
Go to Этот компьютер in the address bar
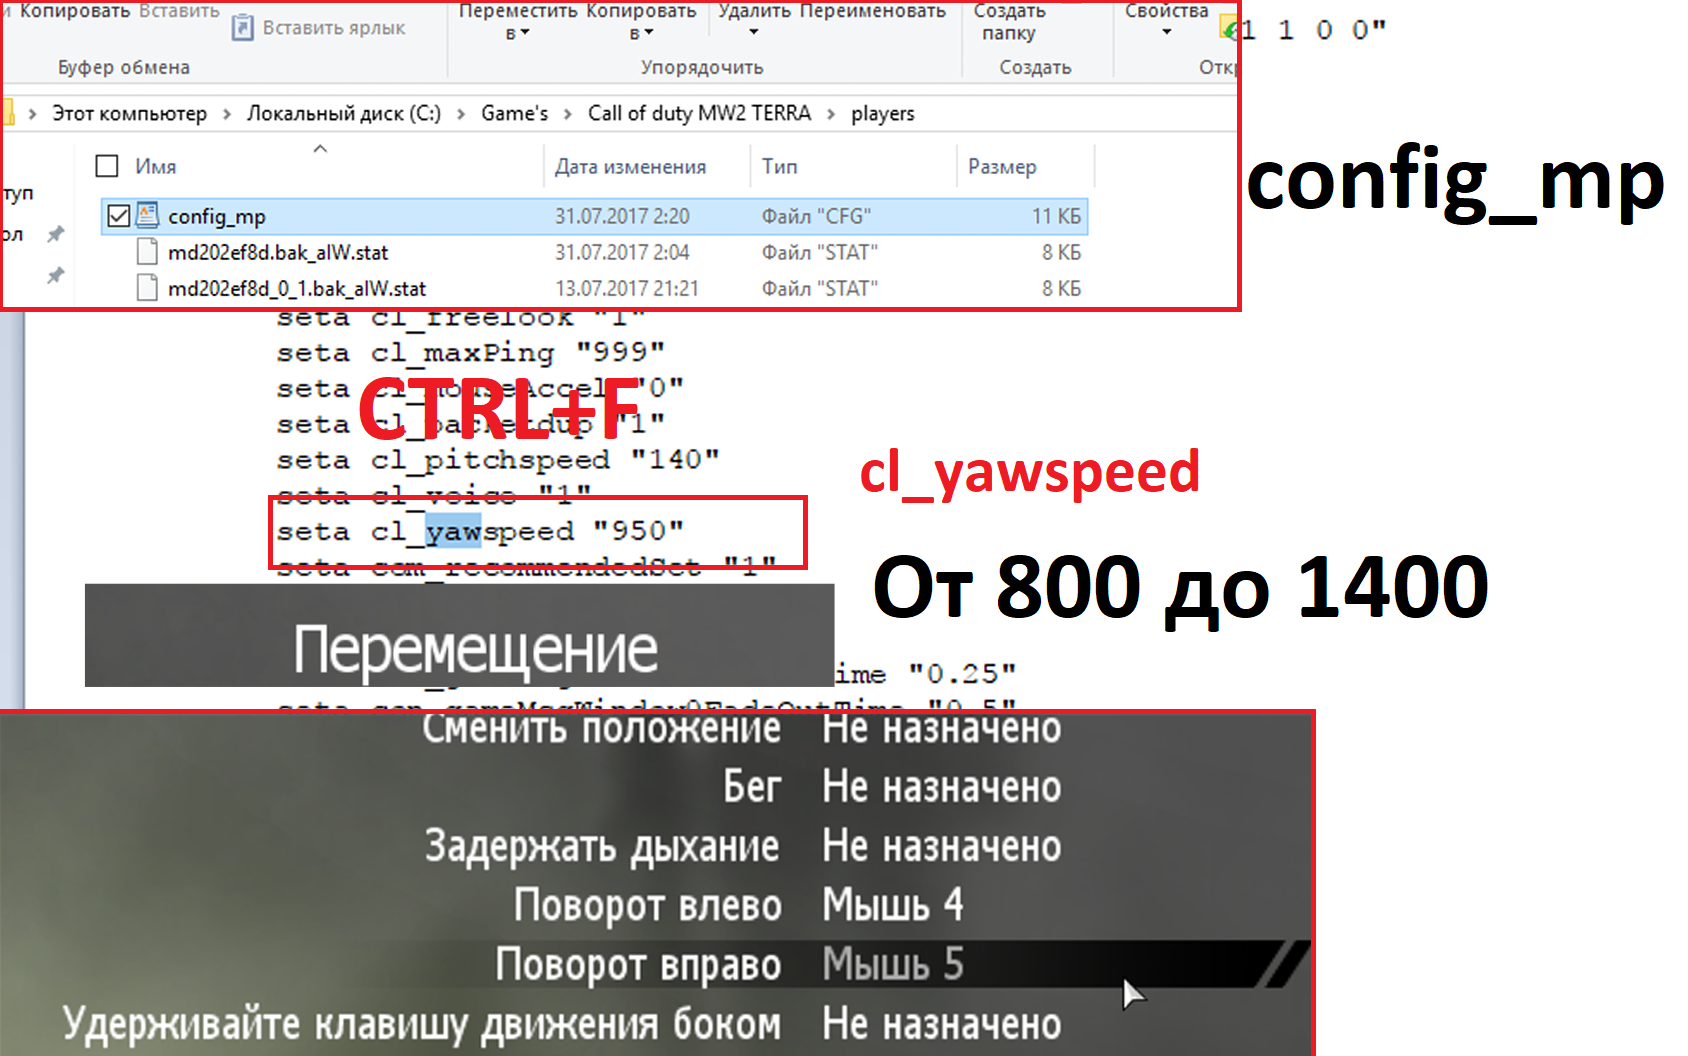coord(130,114)
